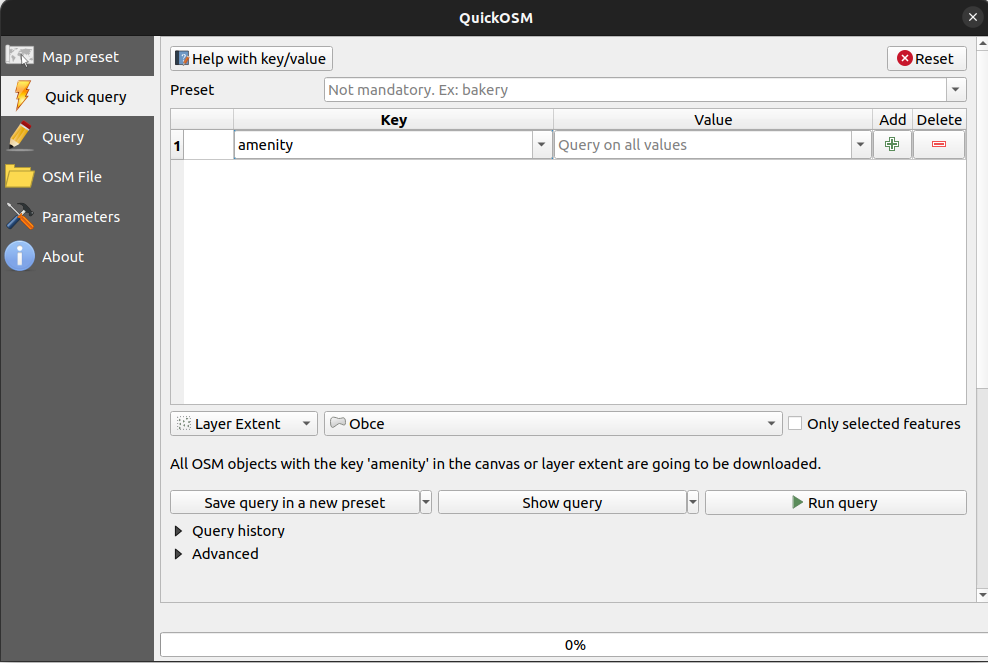Click the Run query button

(x=836, y=502)
